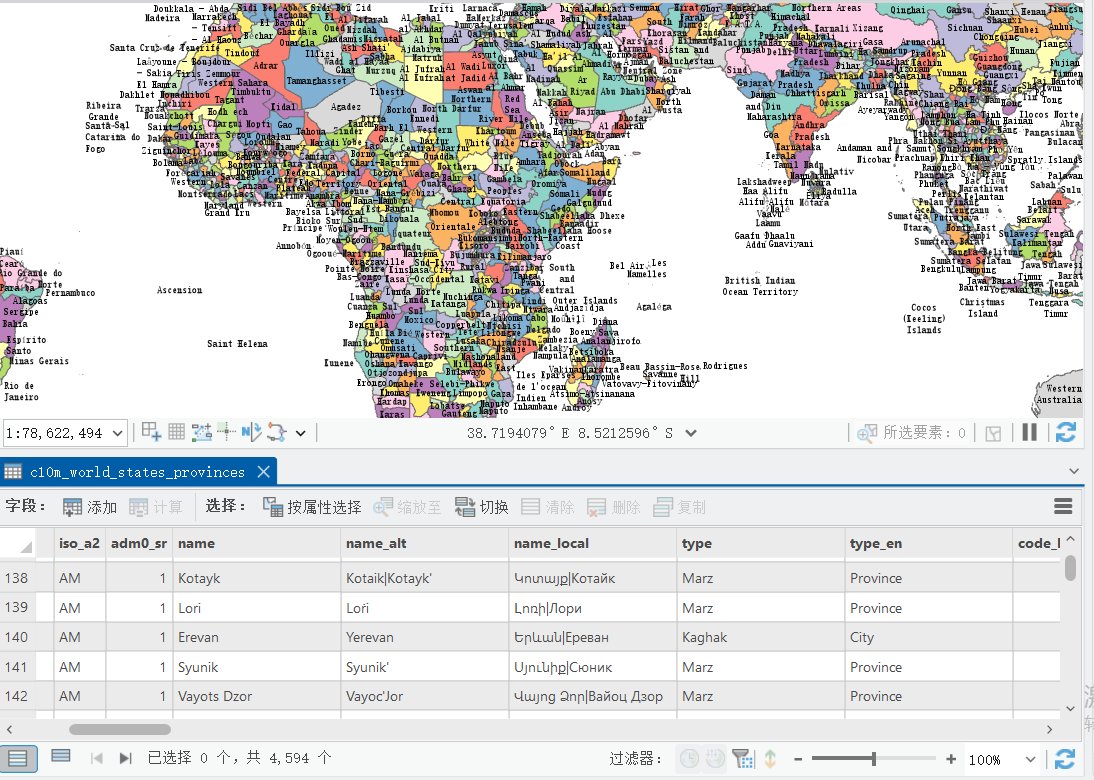This screenshot has height=780, width=1094.
Task: Click the iso_a2 column header
Action: point(80,543)
